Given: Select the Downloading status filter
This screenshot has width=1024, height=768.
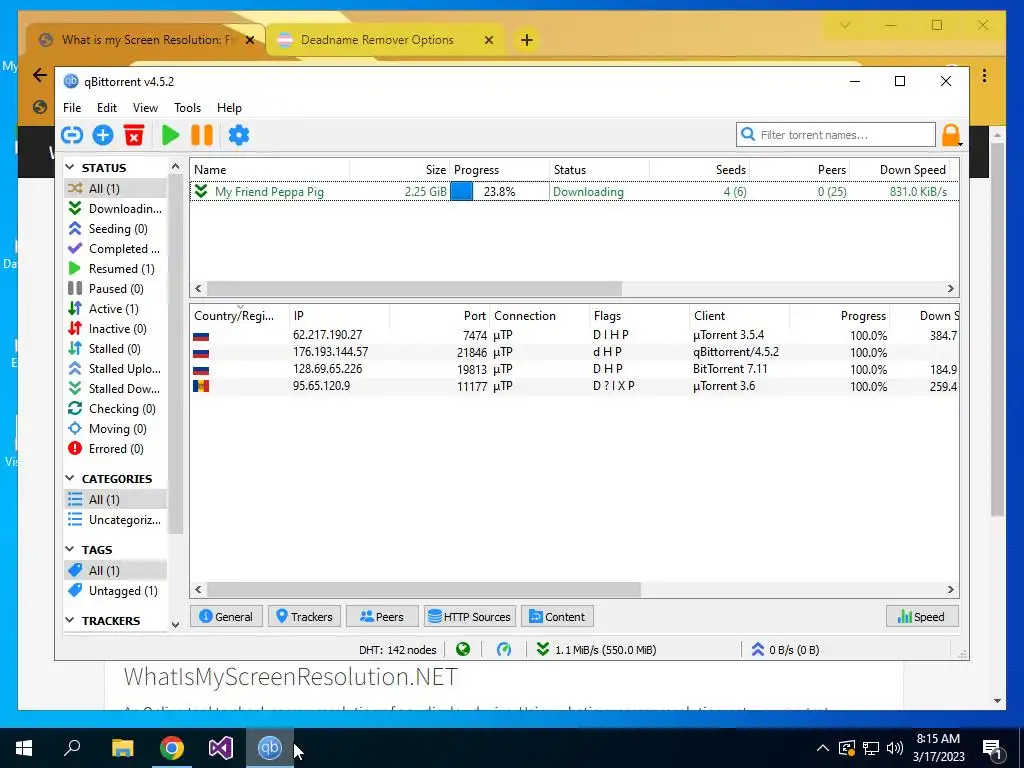Looking at the screenshot, I should (x=115, y=208).
